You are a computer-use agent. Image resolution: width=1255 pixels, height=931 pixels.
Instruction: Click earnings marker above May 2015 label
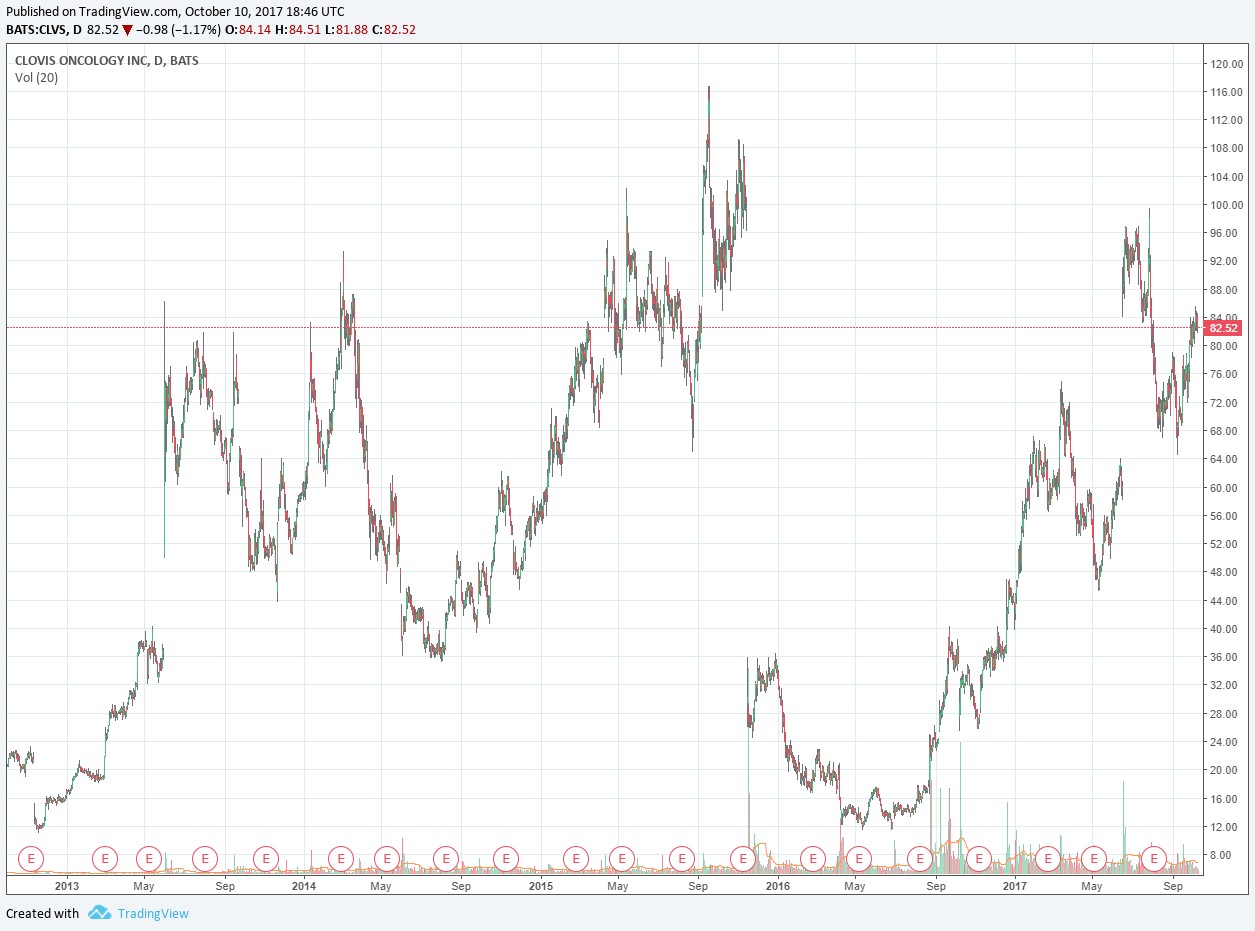[x=622, y=858]
